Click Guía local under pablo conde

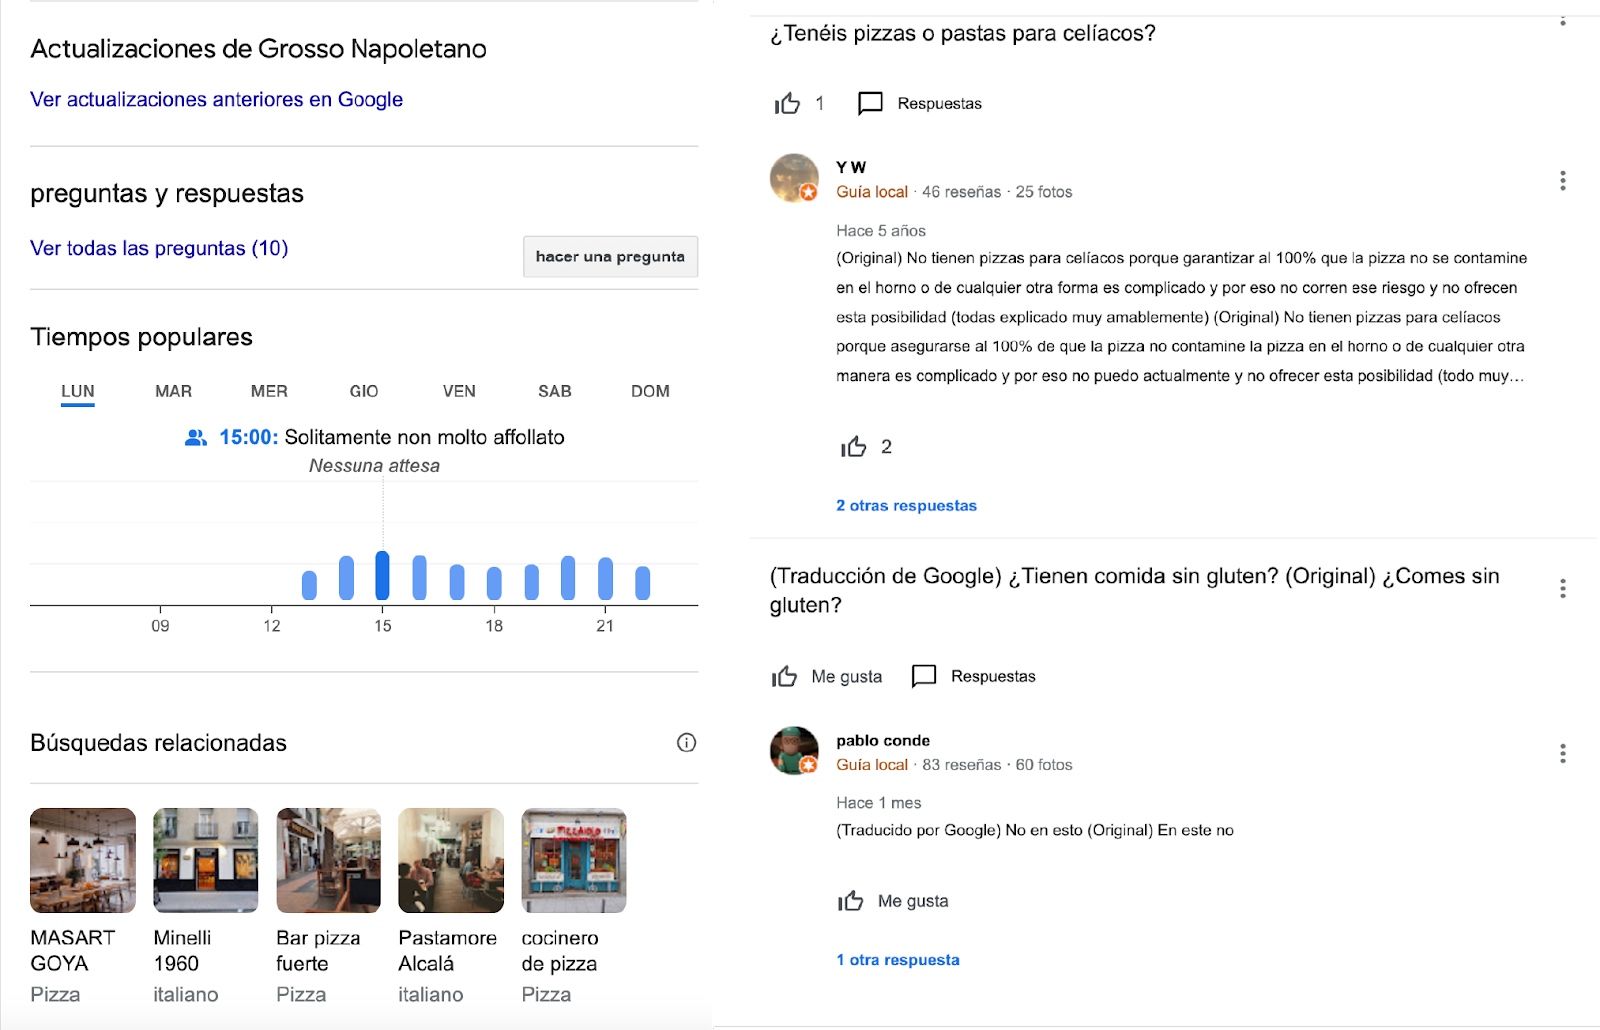[x=872, y=765]
